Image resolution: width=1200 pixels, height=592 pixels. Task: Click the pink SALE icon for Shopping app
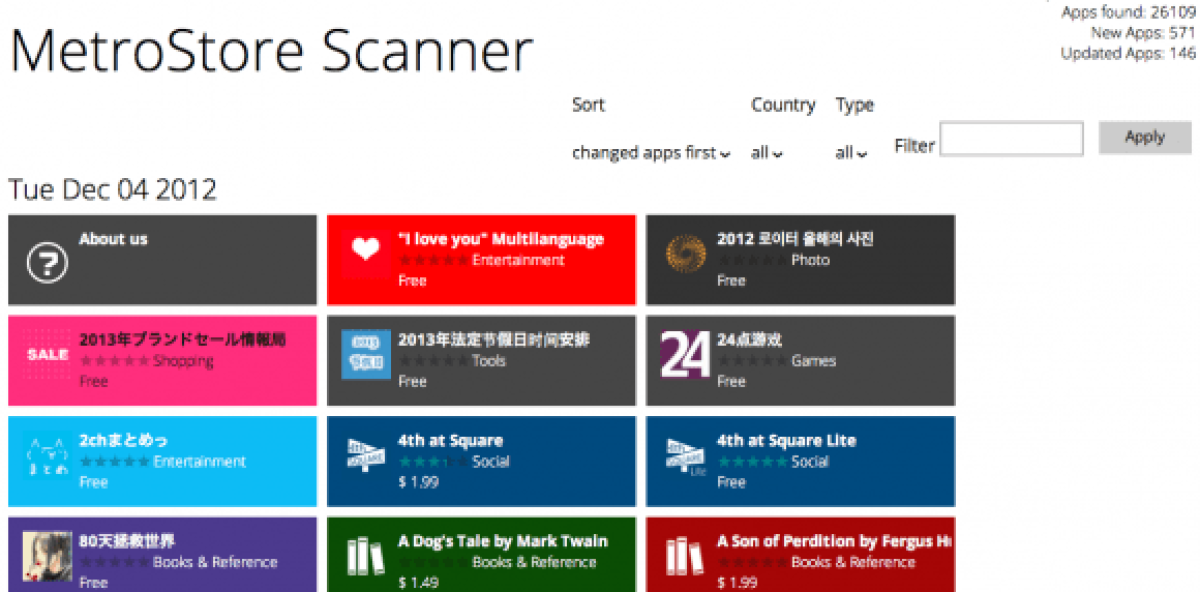(47, 355)
